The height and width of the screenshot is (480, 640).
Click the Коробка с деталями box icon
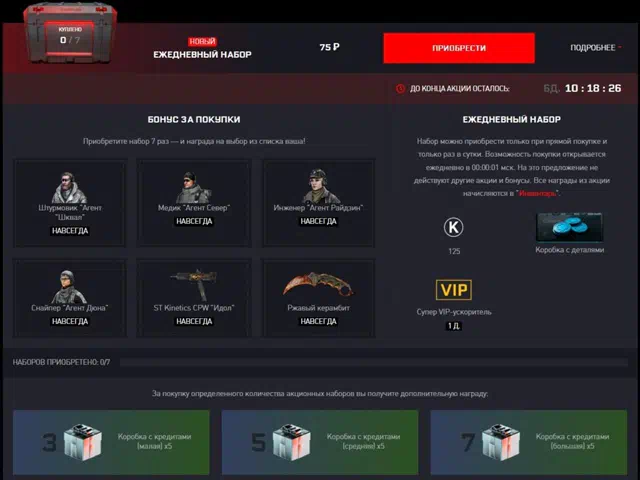tap(569, 227)
